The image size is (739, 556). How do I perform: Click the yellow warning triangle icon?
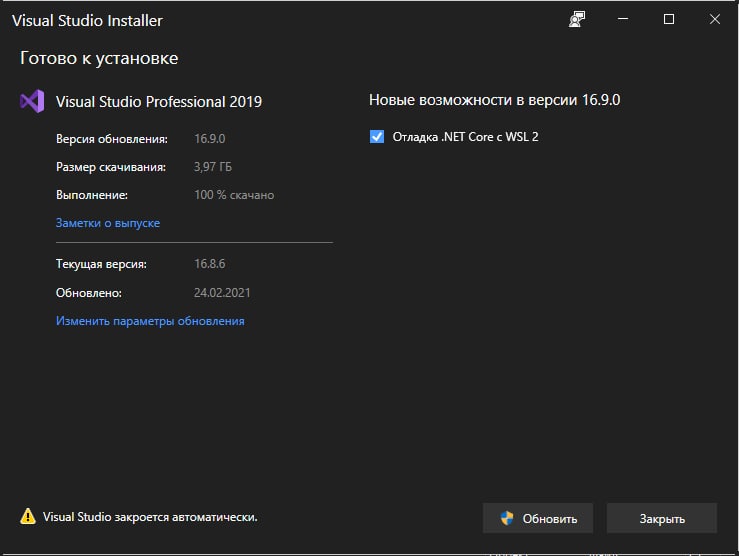coord(28,516)
